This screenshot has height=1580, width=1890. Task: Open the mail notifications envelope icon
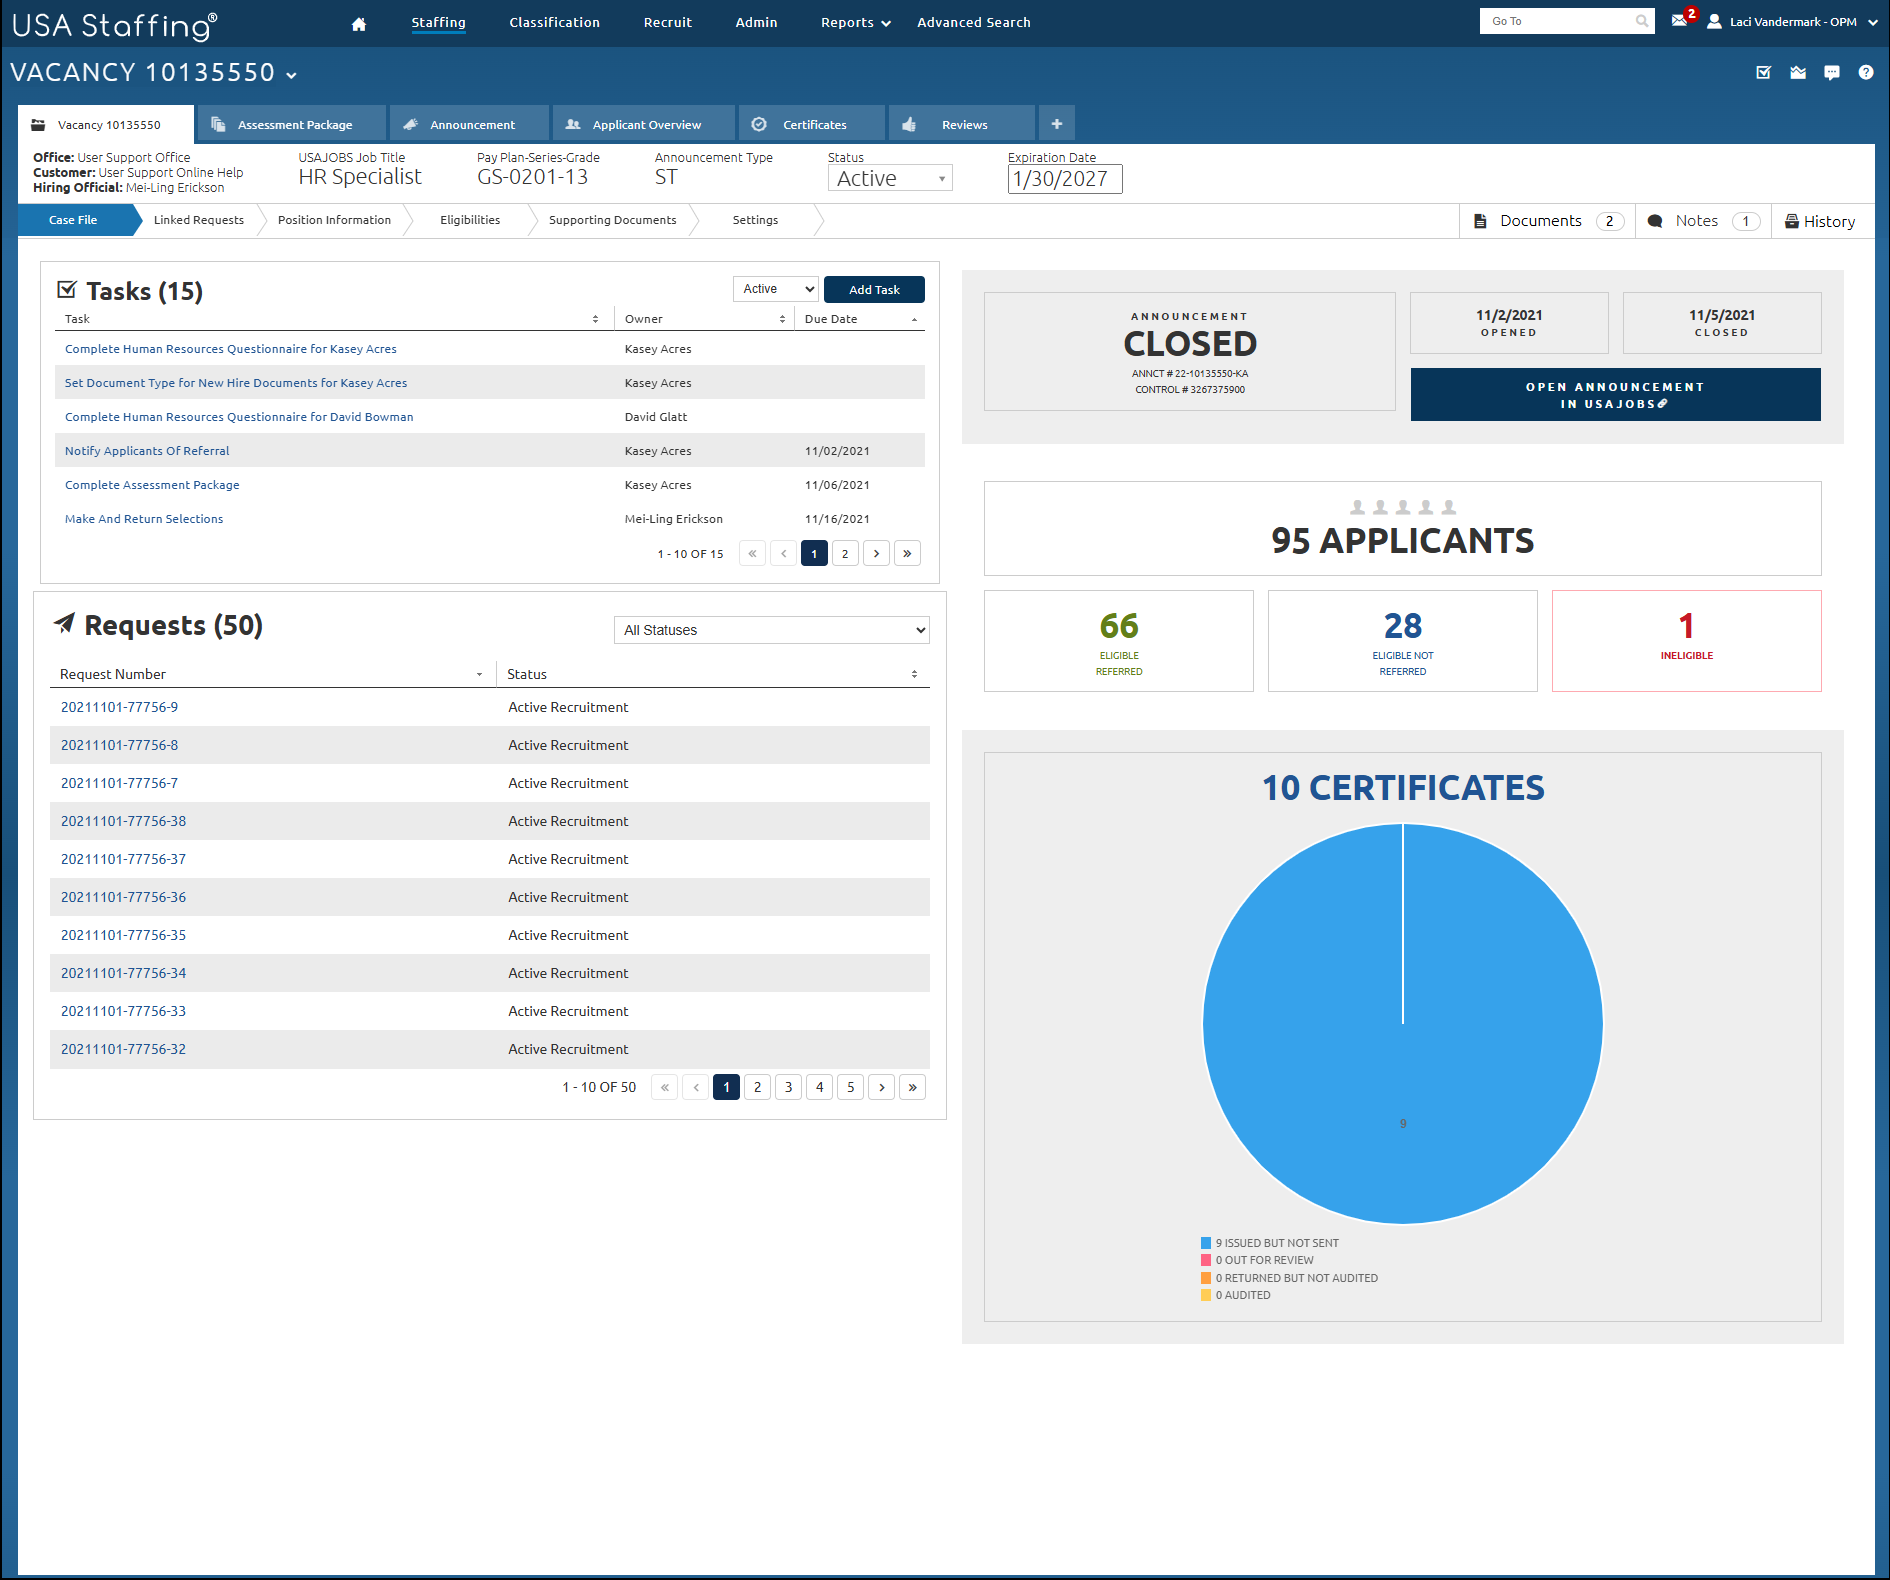[x=1680, y=21]
